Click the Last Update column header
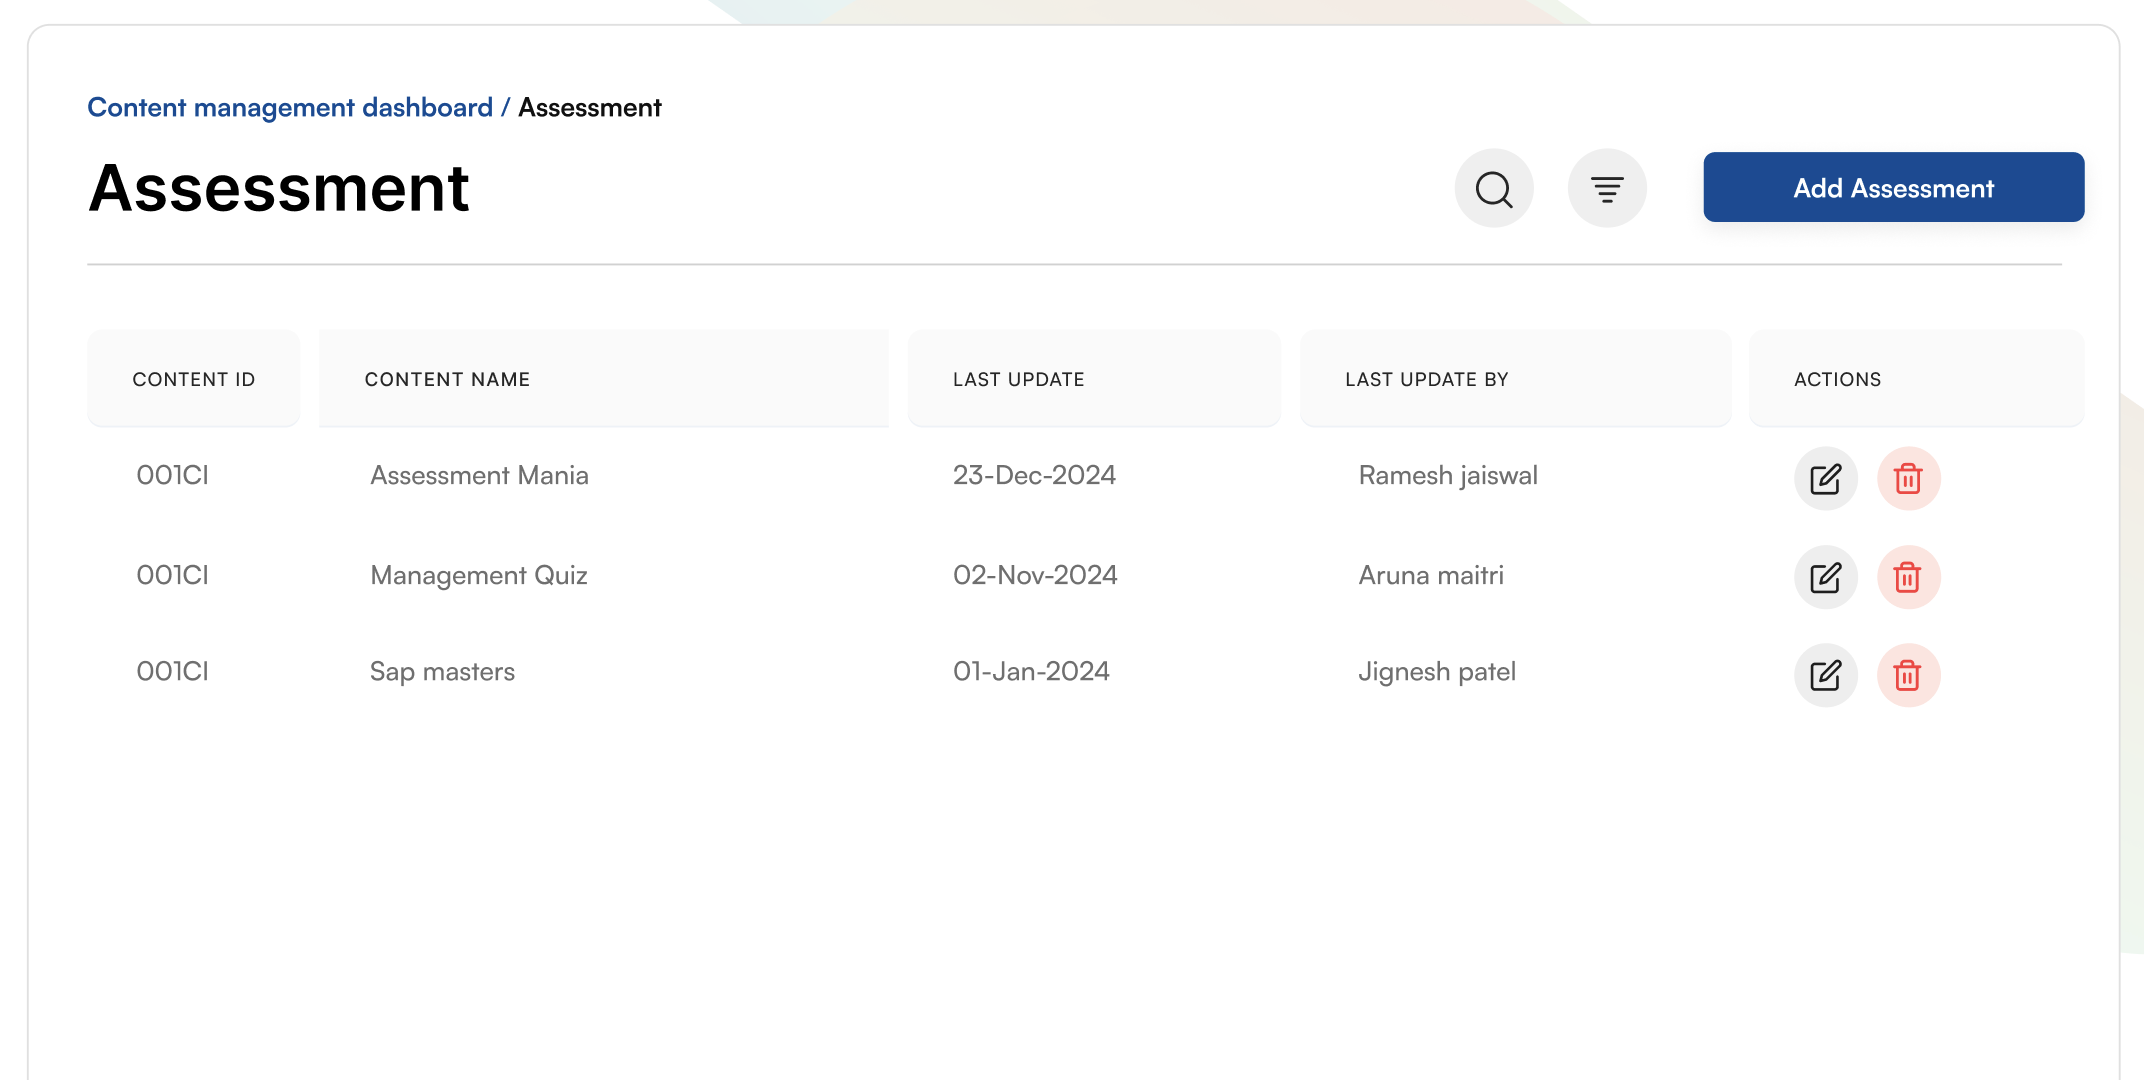Screen dimensions: 2144x1080 [x=1018, y=380]
